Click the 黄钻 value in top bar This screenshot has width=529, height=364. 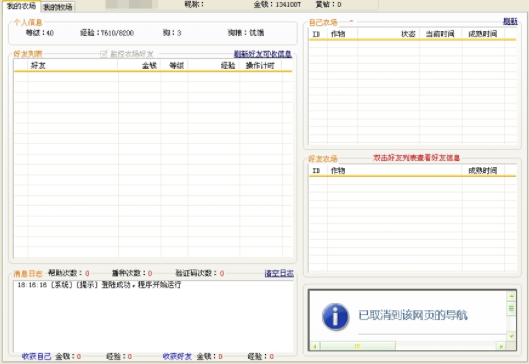coord(328,4)
